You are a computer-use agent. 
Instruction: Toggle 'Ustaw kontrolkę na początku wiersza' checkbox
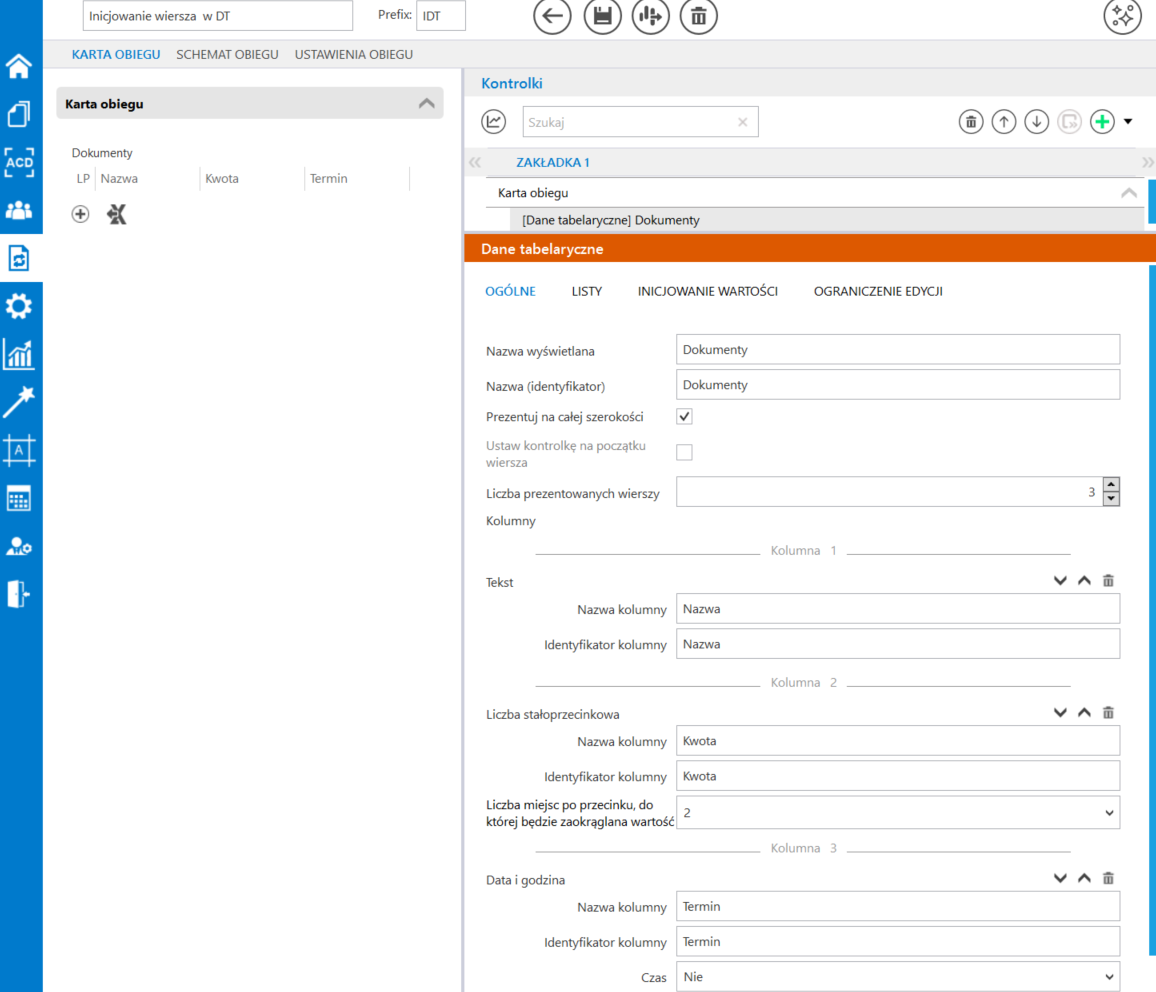pyautogui.click(x=684, y=452)
